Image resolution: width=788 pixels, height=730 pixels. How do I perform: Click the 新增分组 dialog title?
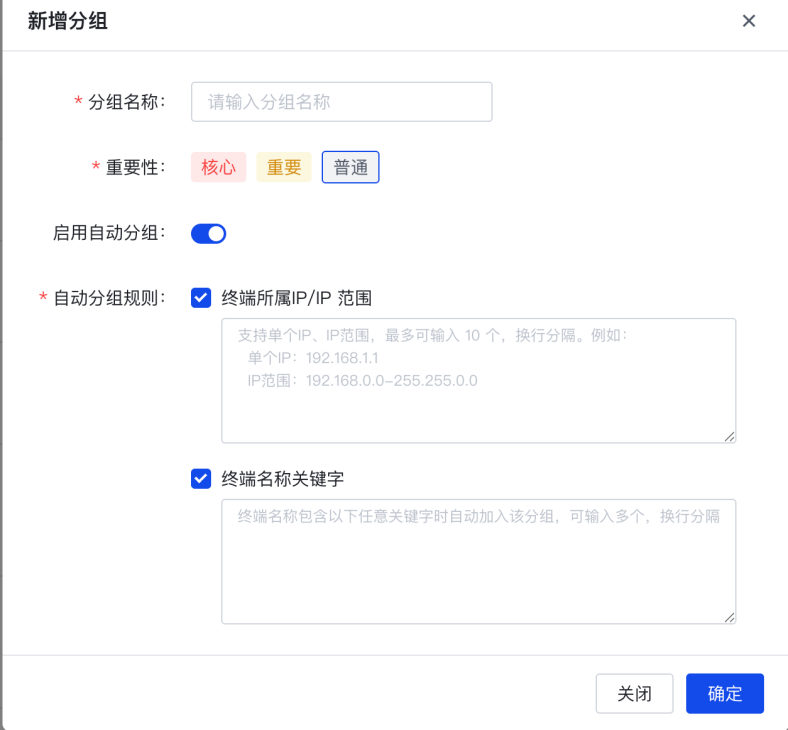pyautogui.click(x=67, y=21)
